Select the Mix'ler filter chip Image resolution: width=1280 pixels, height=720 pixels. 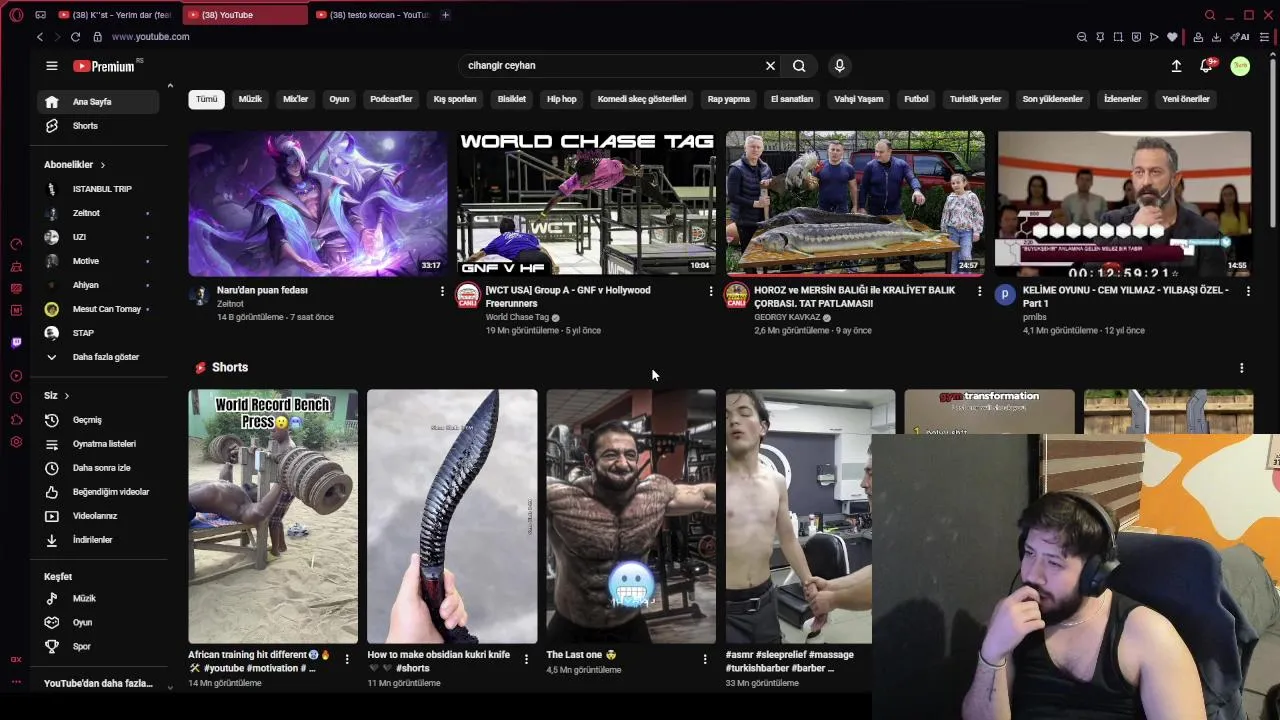[x=295, y=99]
